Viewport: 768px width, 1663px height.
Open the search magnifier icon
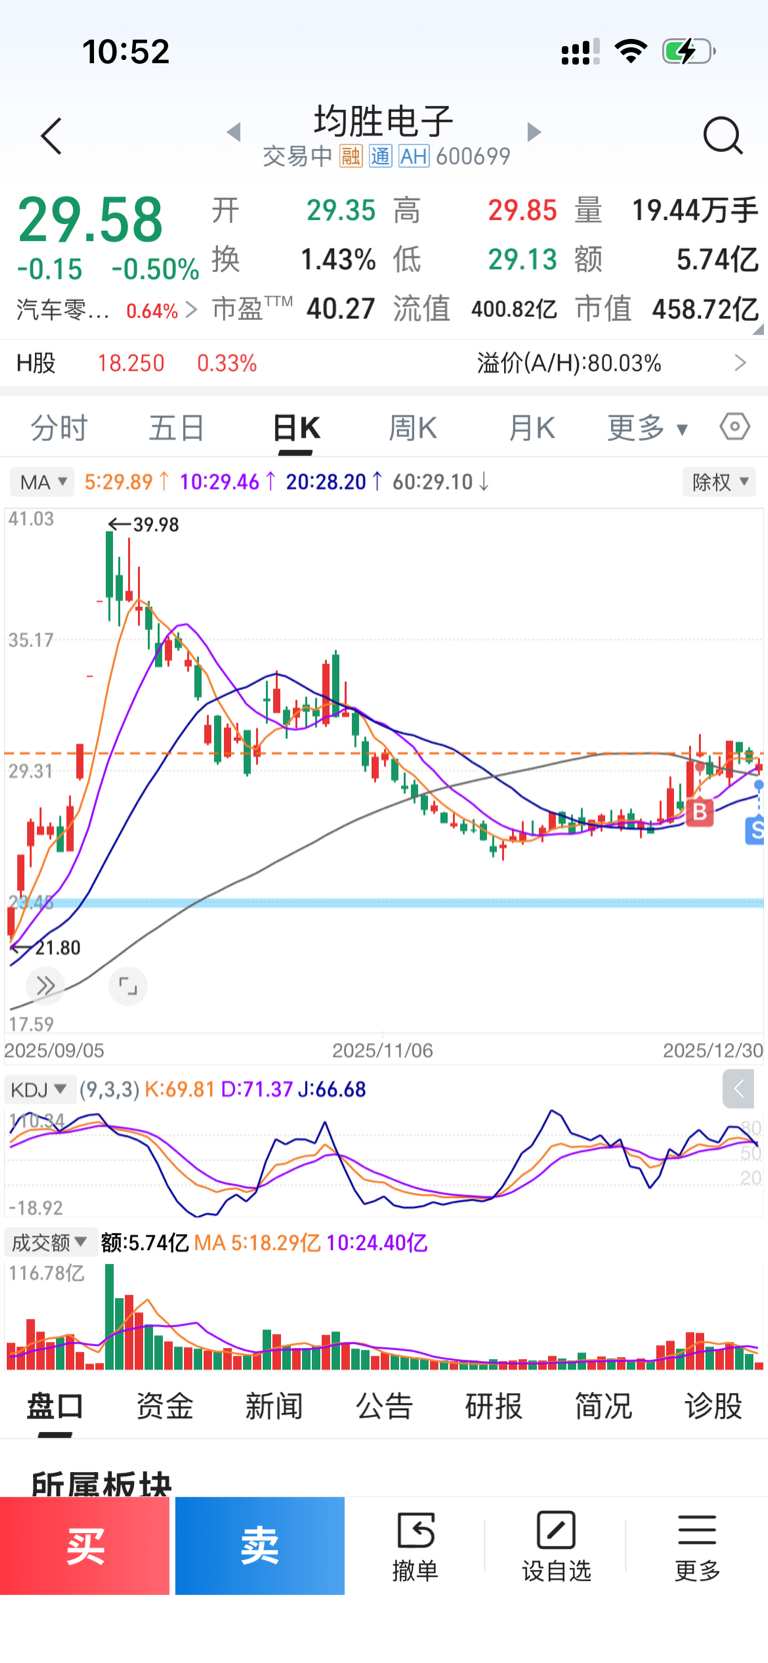coord(722,136)
